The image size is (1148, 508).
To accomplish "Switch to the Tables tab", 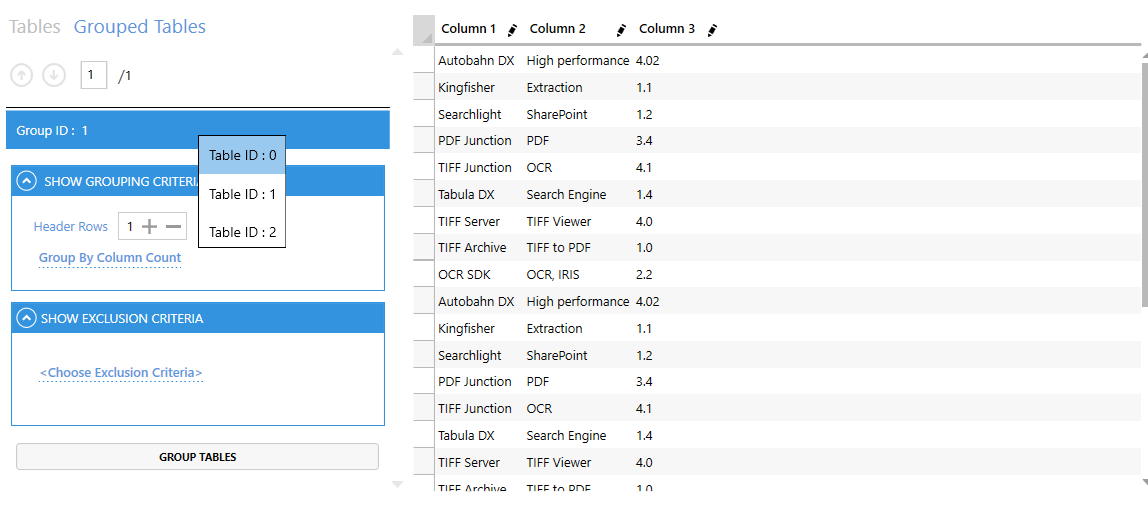I will (x=34, y=27).
